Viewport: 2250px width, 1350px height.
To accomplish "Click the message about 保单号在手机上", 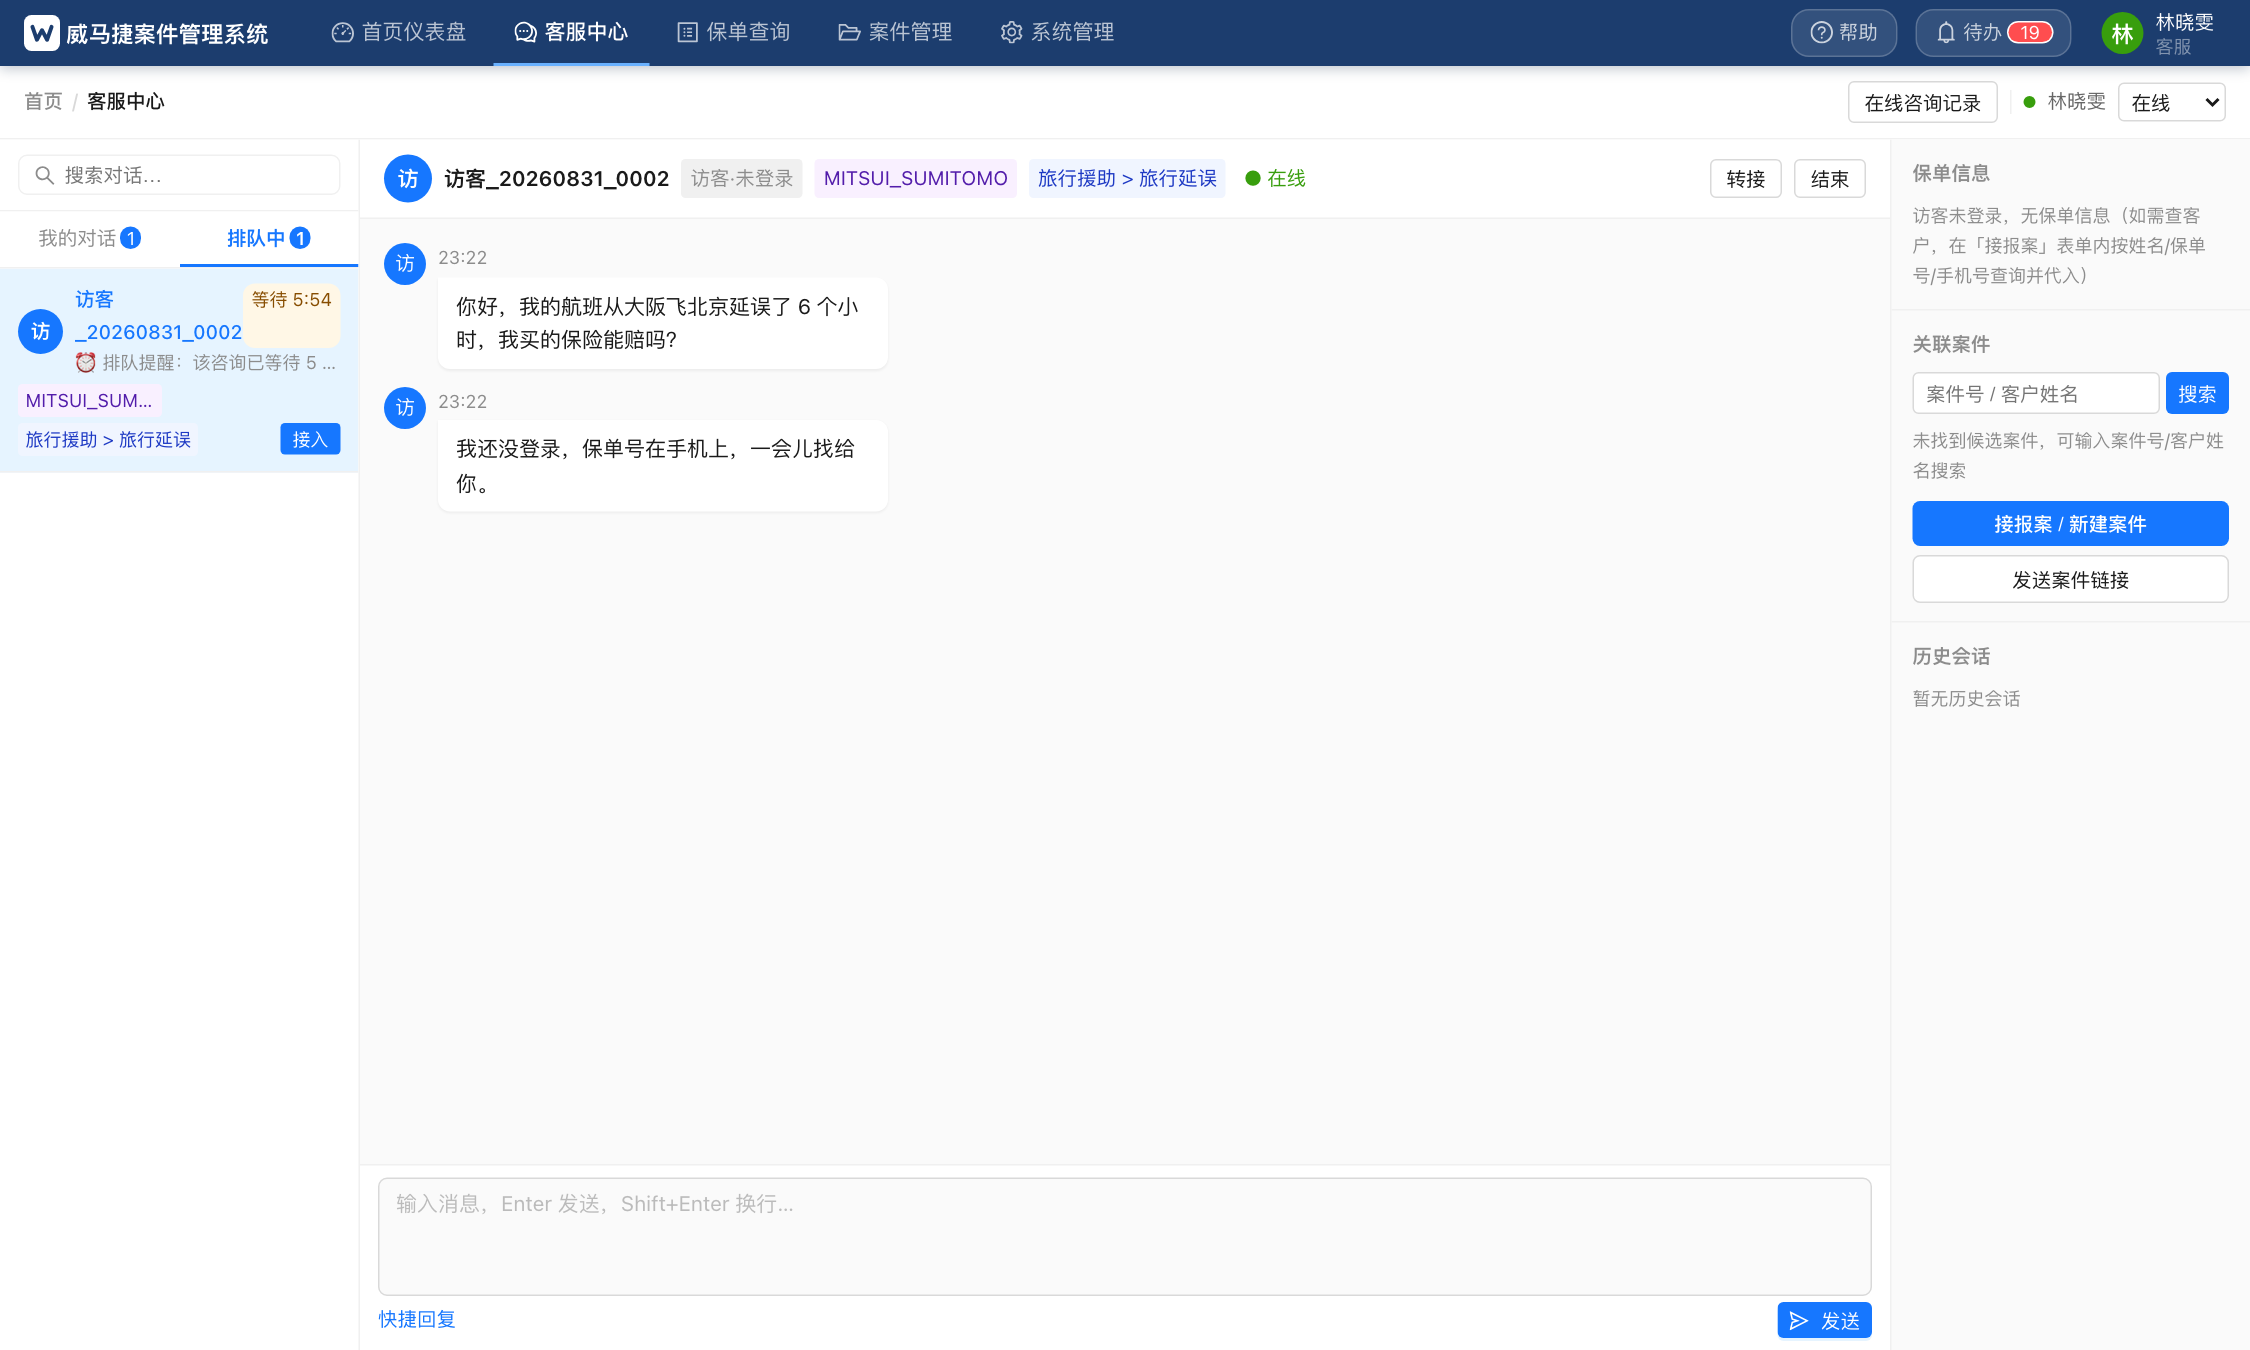I will tap(663, 466).
